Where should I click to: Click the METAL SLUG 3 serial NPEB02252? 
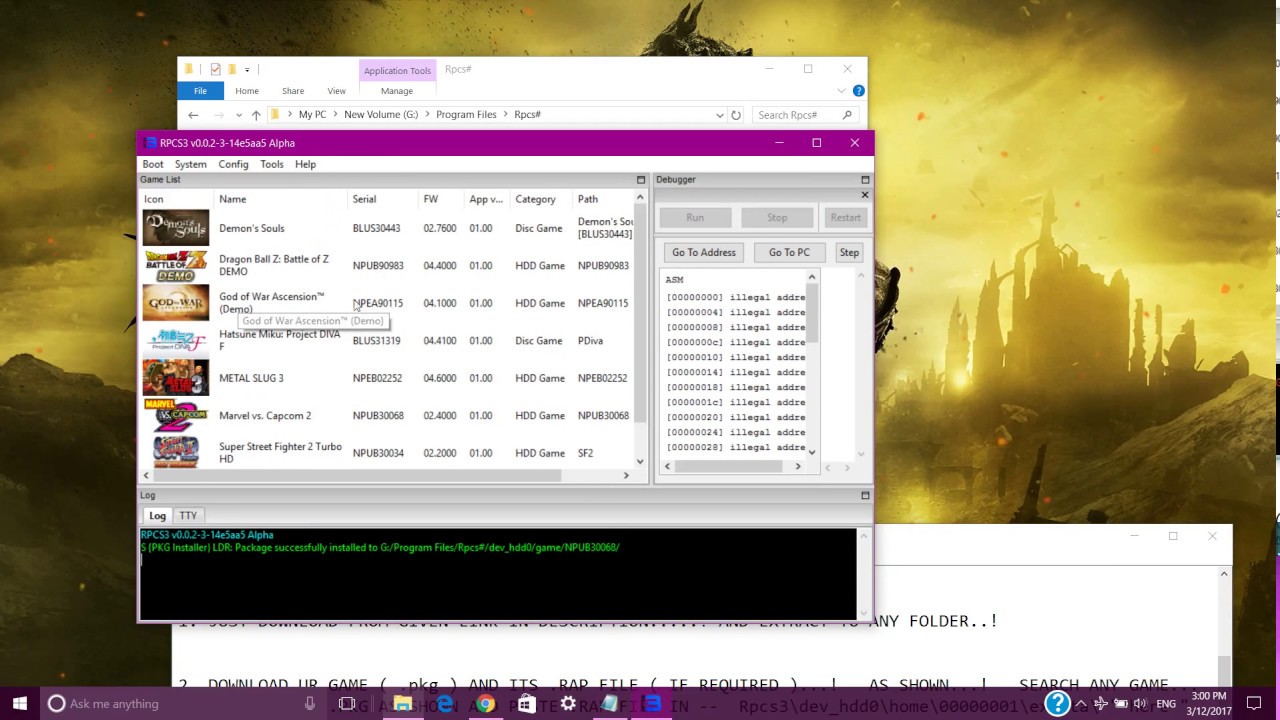pyautogui.click(x=377, y=378)
